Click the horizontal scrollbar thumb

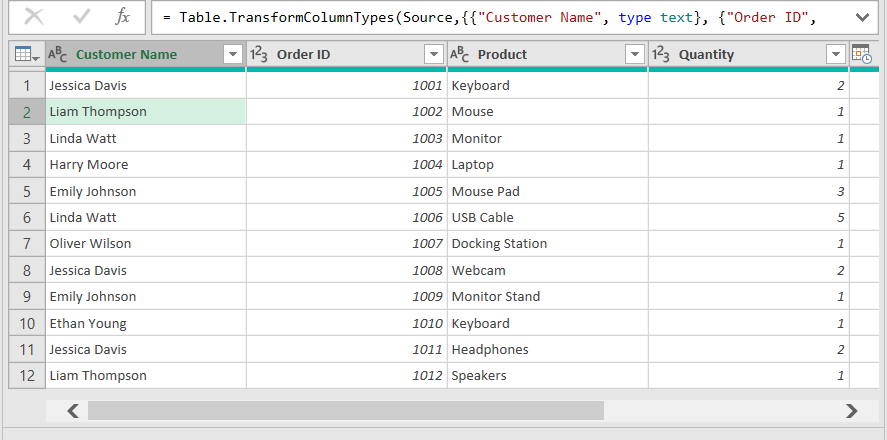click(x=346, y=411)
